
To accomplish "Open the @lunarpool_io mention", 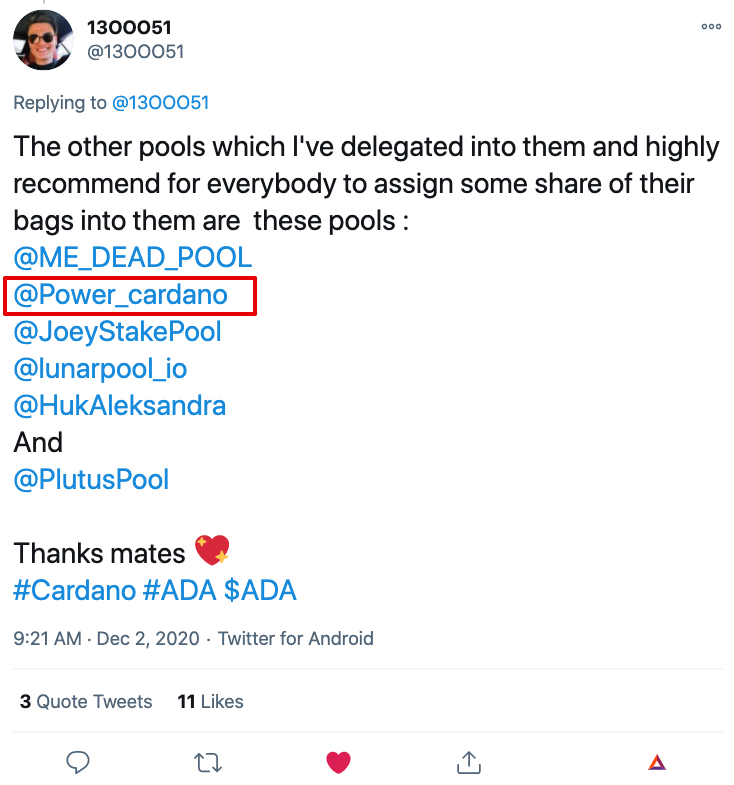I will click(100, 369).
